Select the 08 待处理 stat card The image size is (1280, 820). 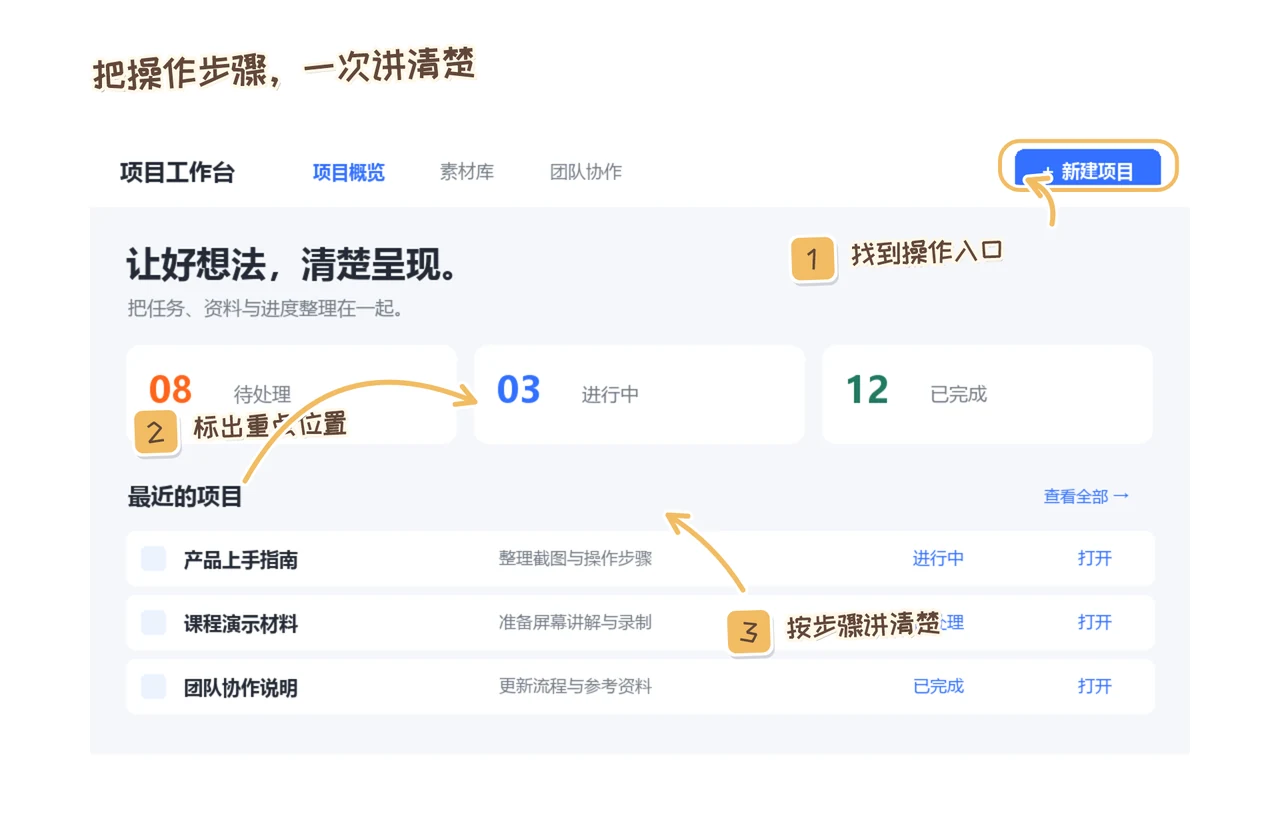pyautogui.click(x=291, y=394)
